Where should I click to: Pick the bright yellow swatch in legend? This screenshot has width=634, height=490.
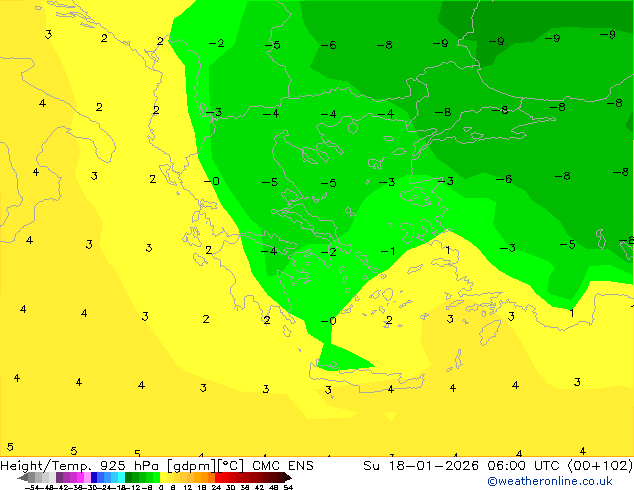(163, 477)
